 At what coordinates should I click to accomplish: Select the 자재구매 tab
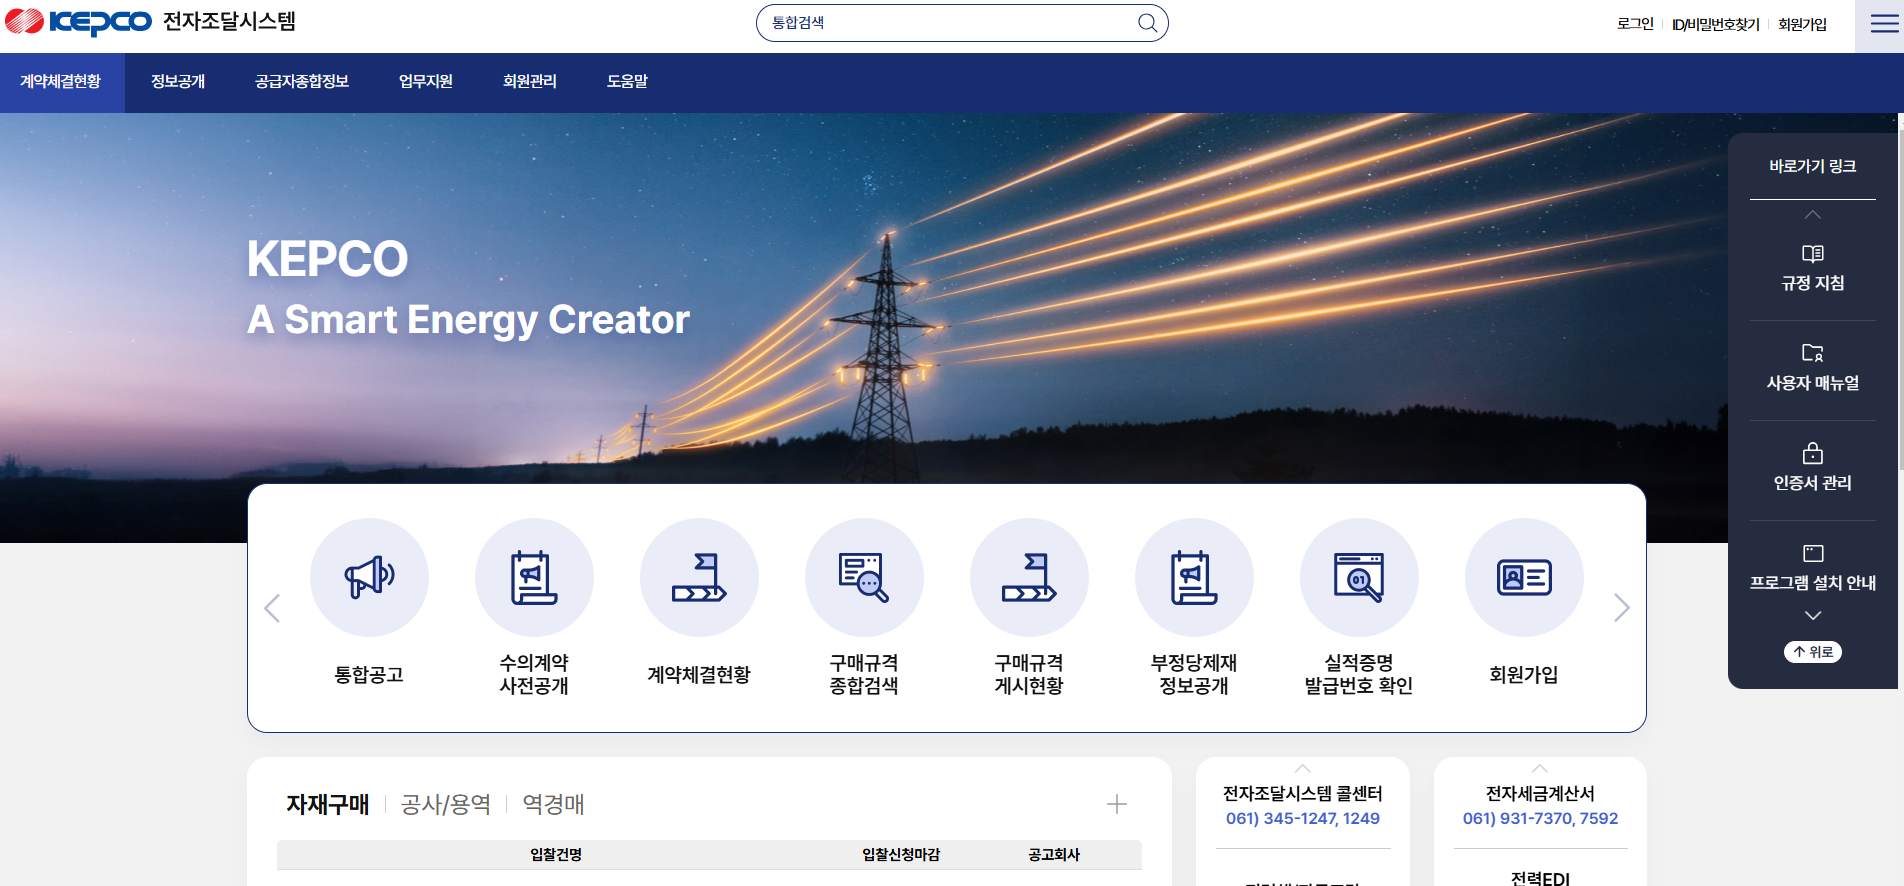click(x=328, y=804)
